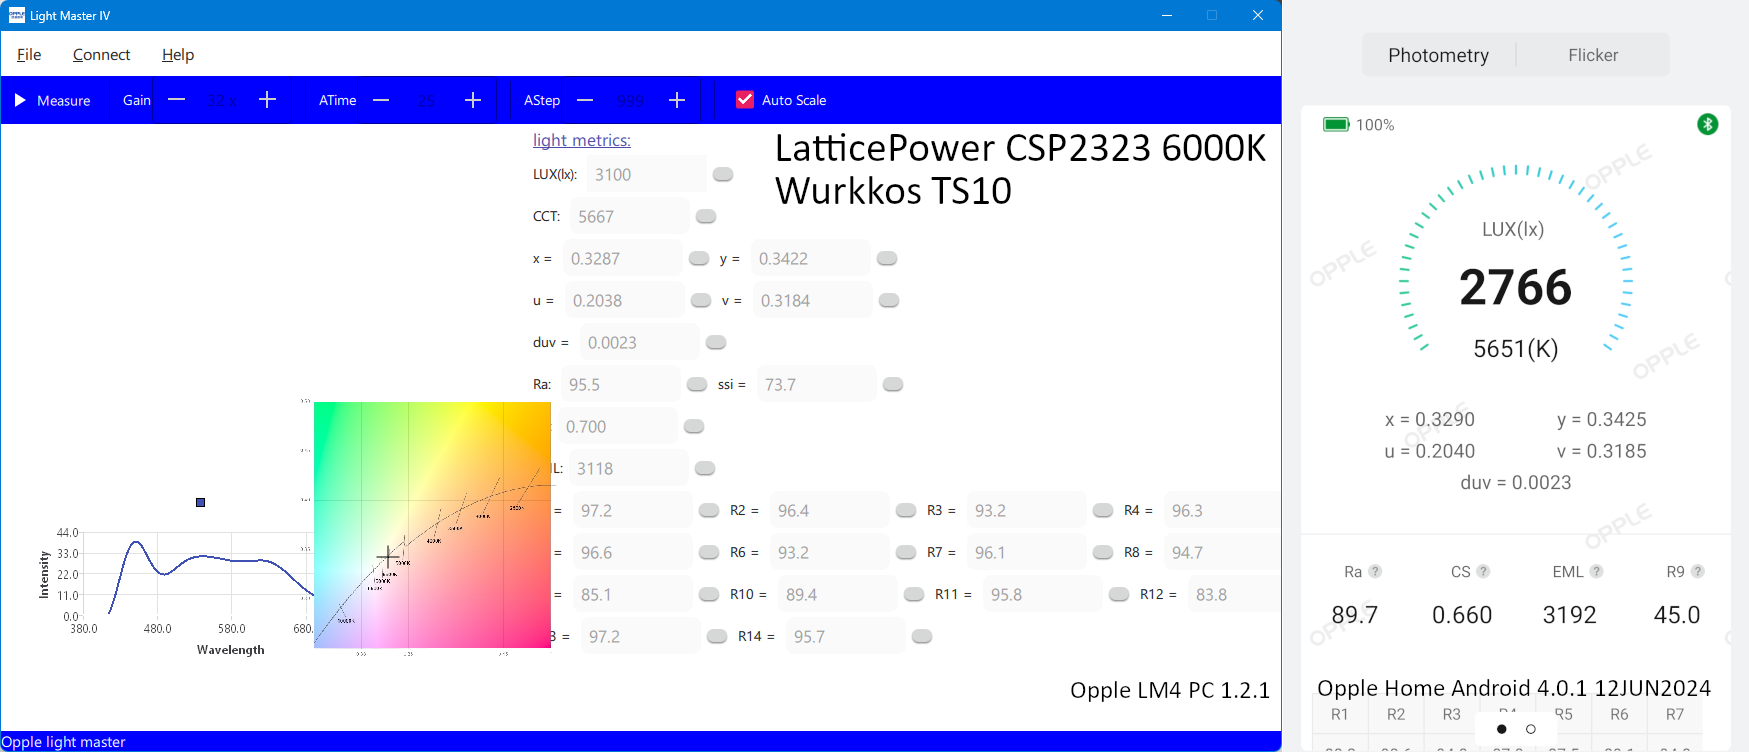Viewport: 1749px width, 752px height.
Task: Click the help icon beside CS
Action: (x=1483, y=571)
